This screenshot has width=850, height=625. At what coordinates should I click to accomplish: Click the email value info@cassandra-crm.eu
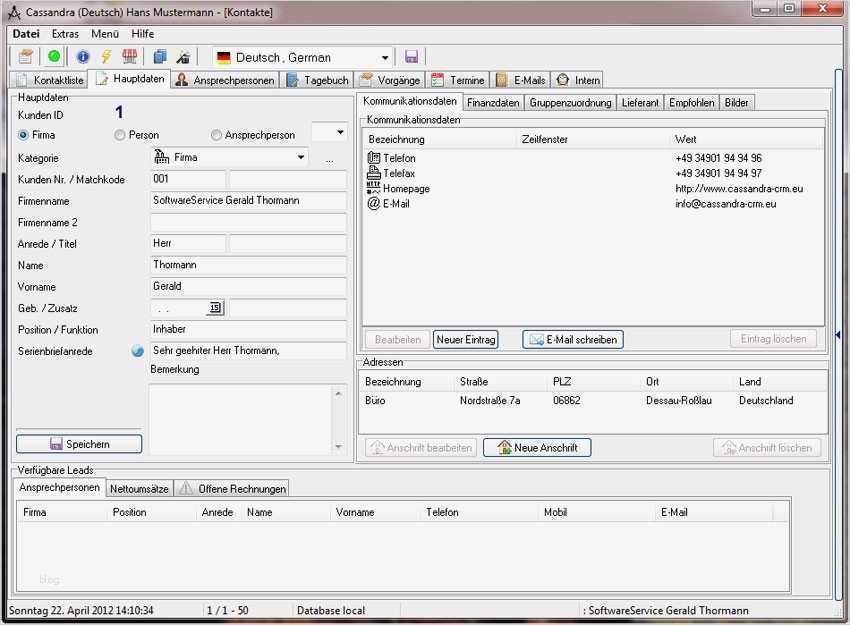pyautogui.click(x=725, y=204)
